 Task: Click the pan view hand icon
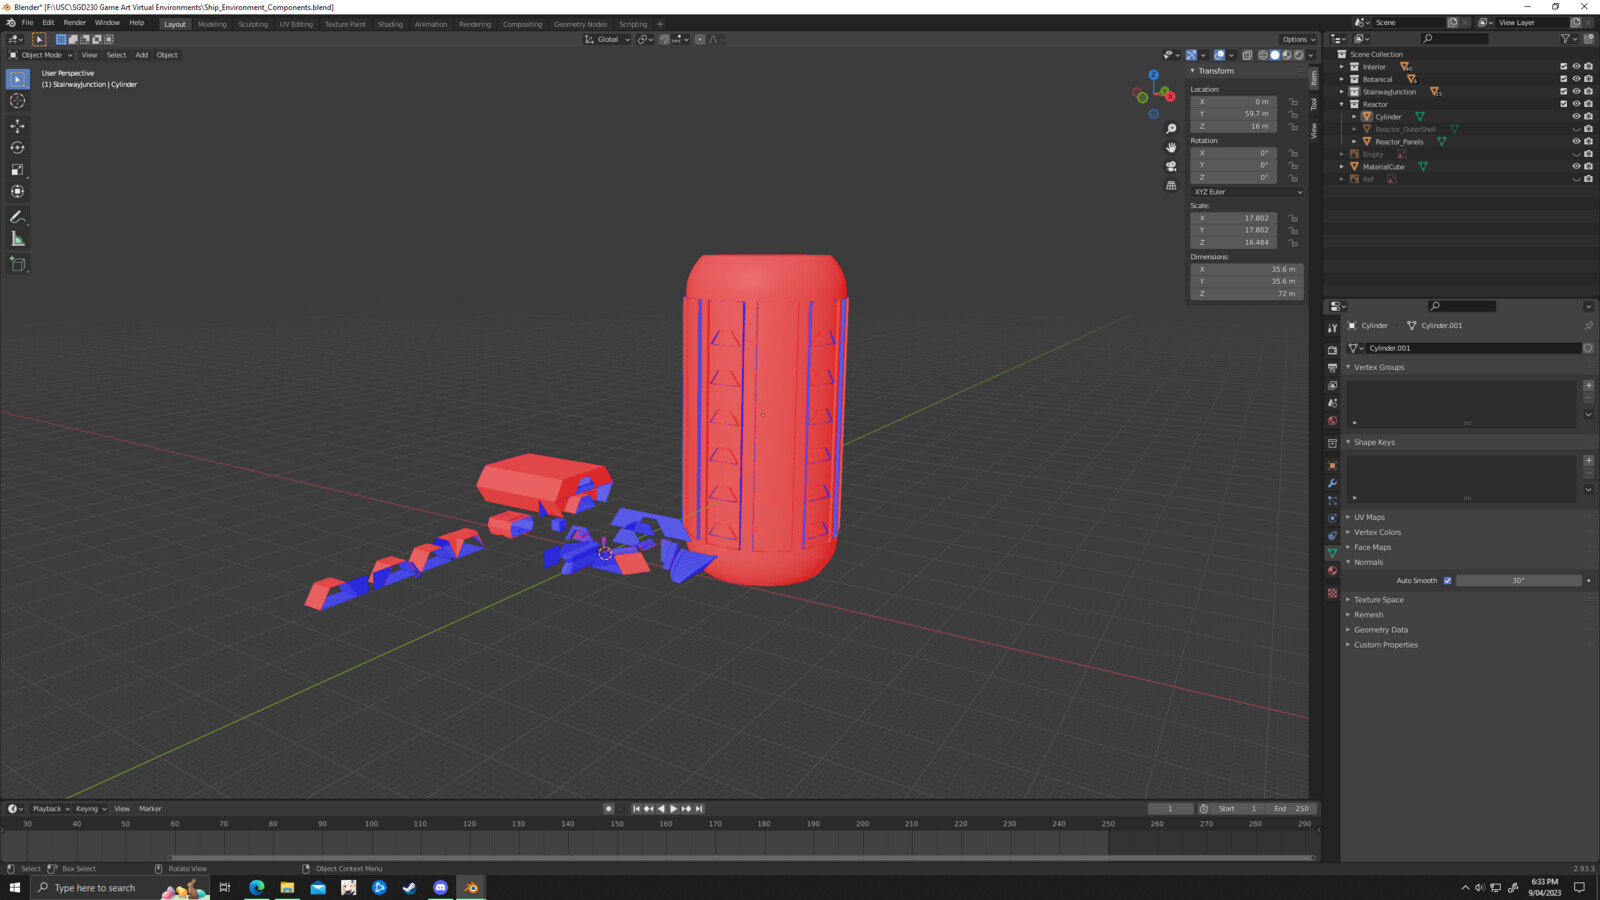(1171, 148)
